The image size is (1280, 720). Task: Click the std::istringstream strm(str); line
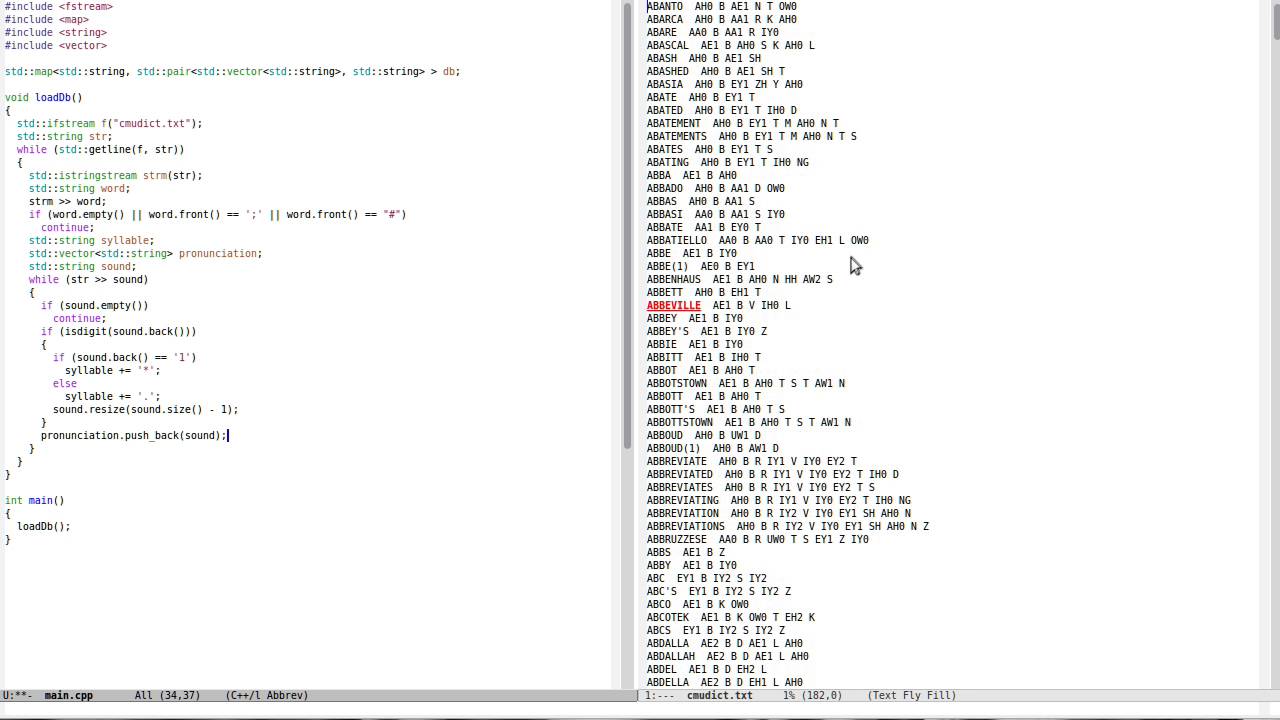click(116, 175)
